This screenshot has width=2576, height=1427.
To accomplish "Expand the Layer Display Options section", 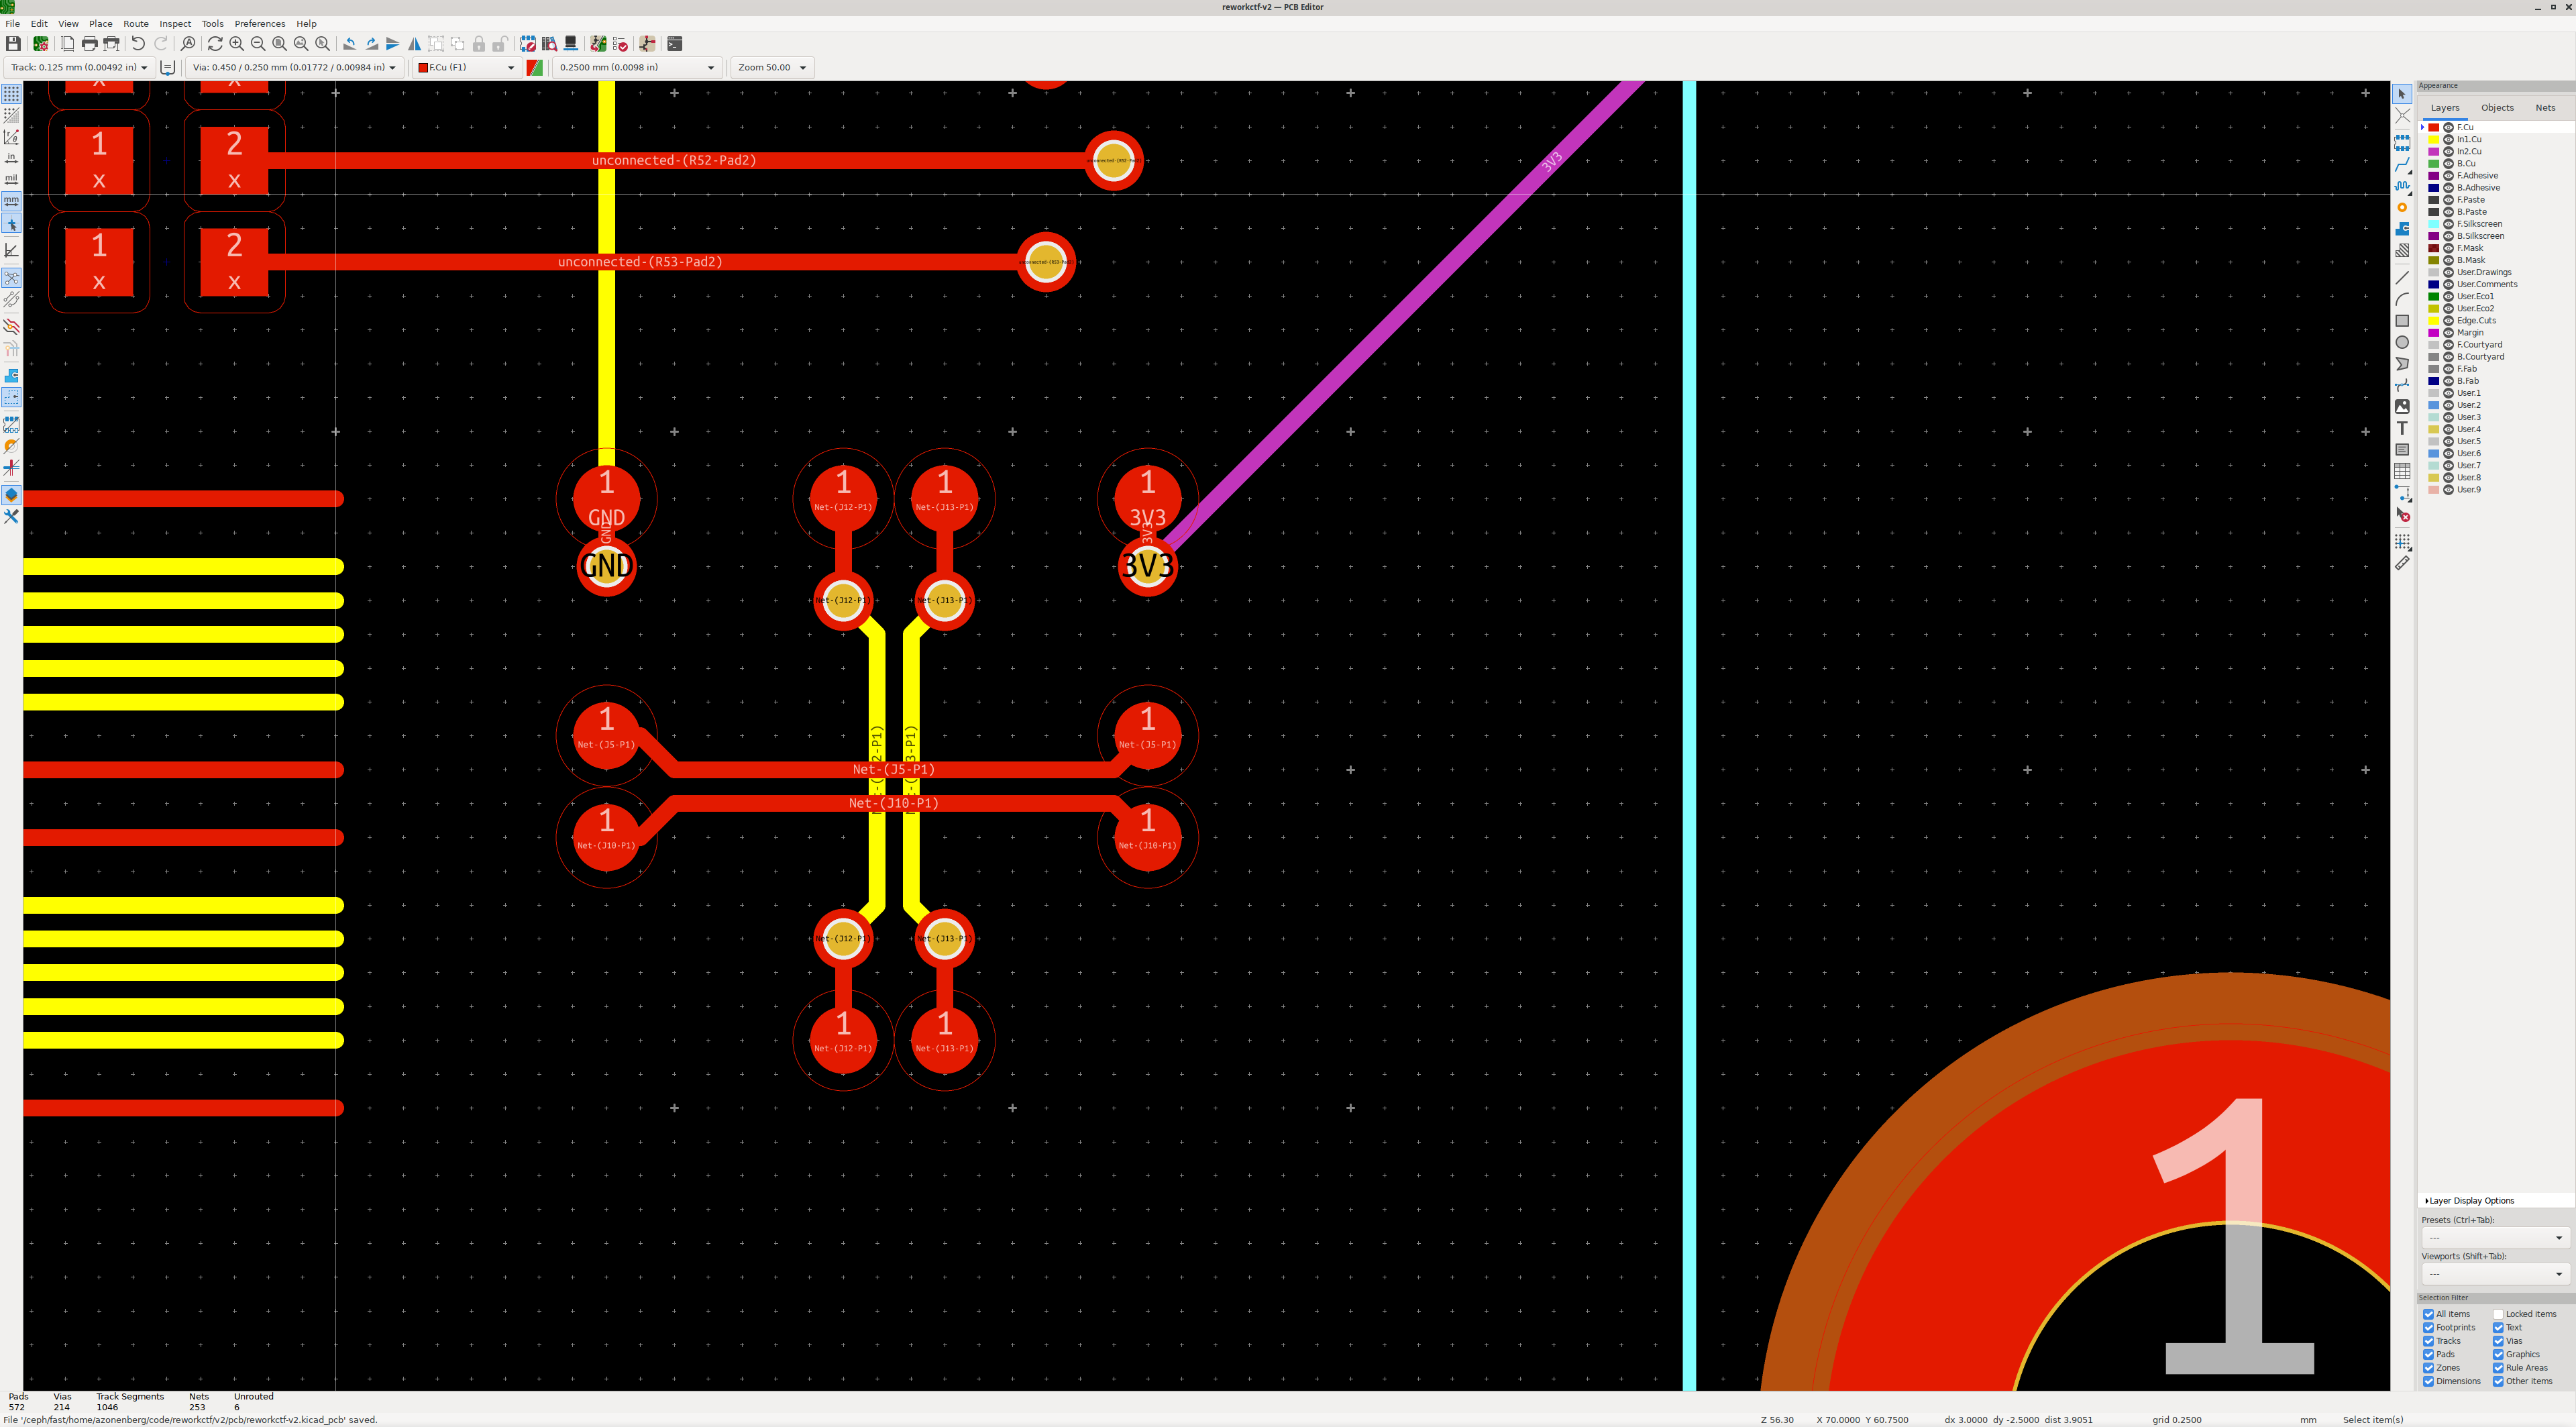I will [2470, 1200].
